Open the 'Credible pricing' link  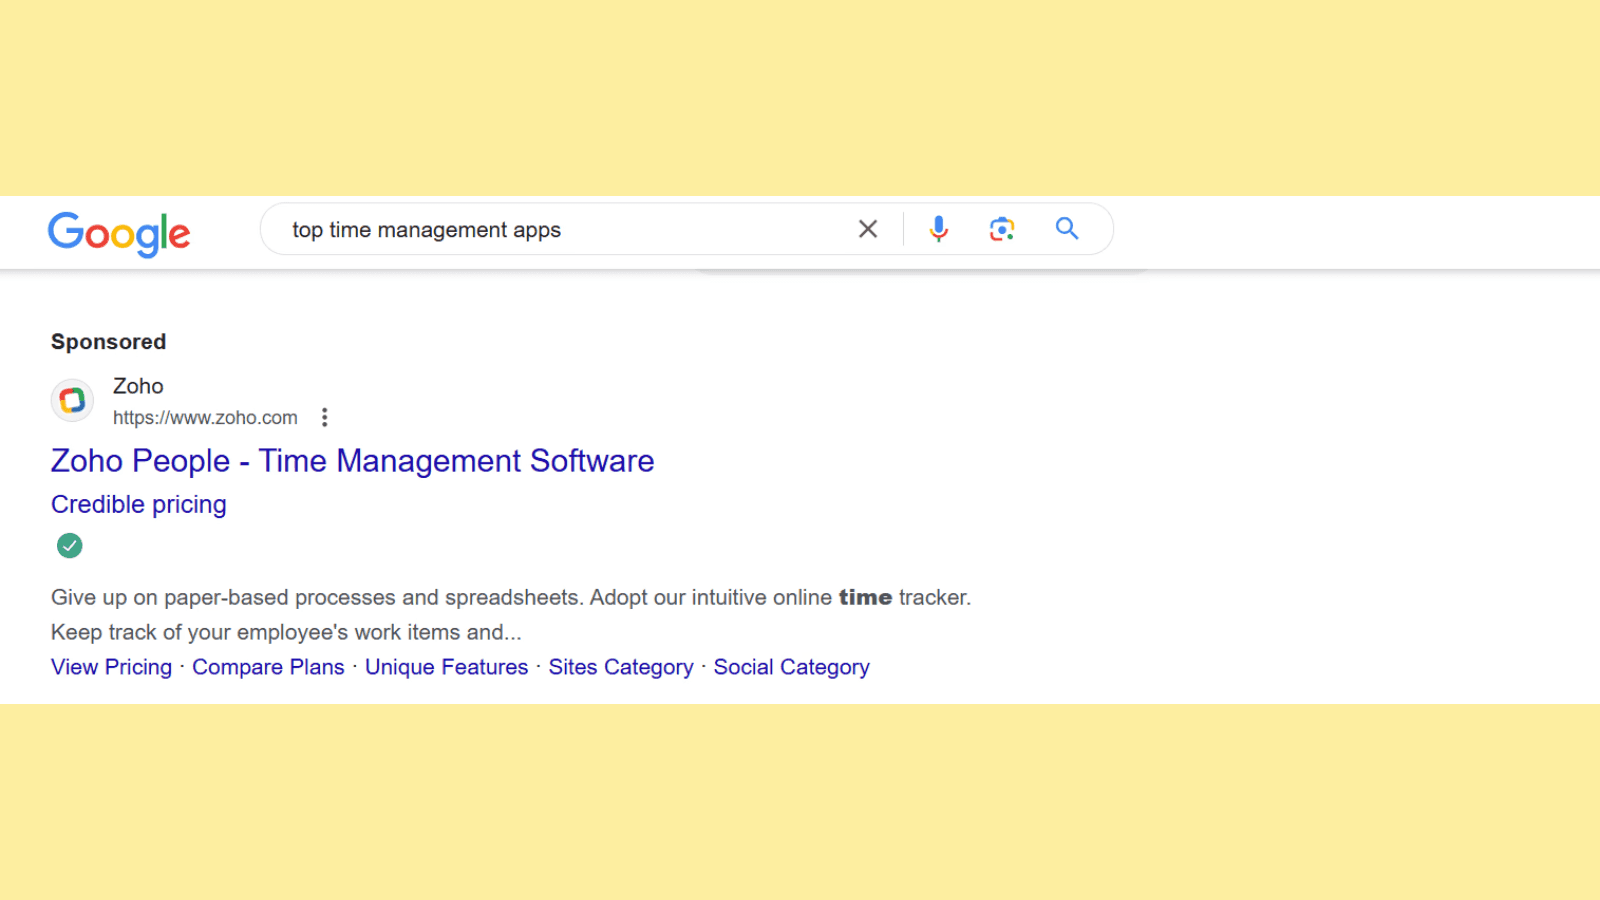tap(139, 504)
